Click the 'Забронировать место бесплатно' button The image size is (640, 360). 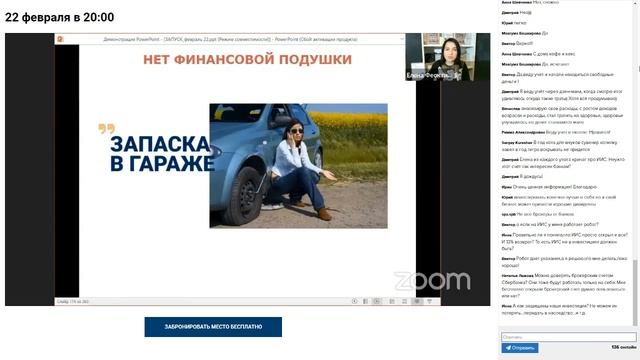click(213, 327)
